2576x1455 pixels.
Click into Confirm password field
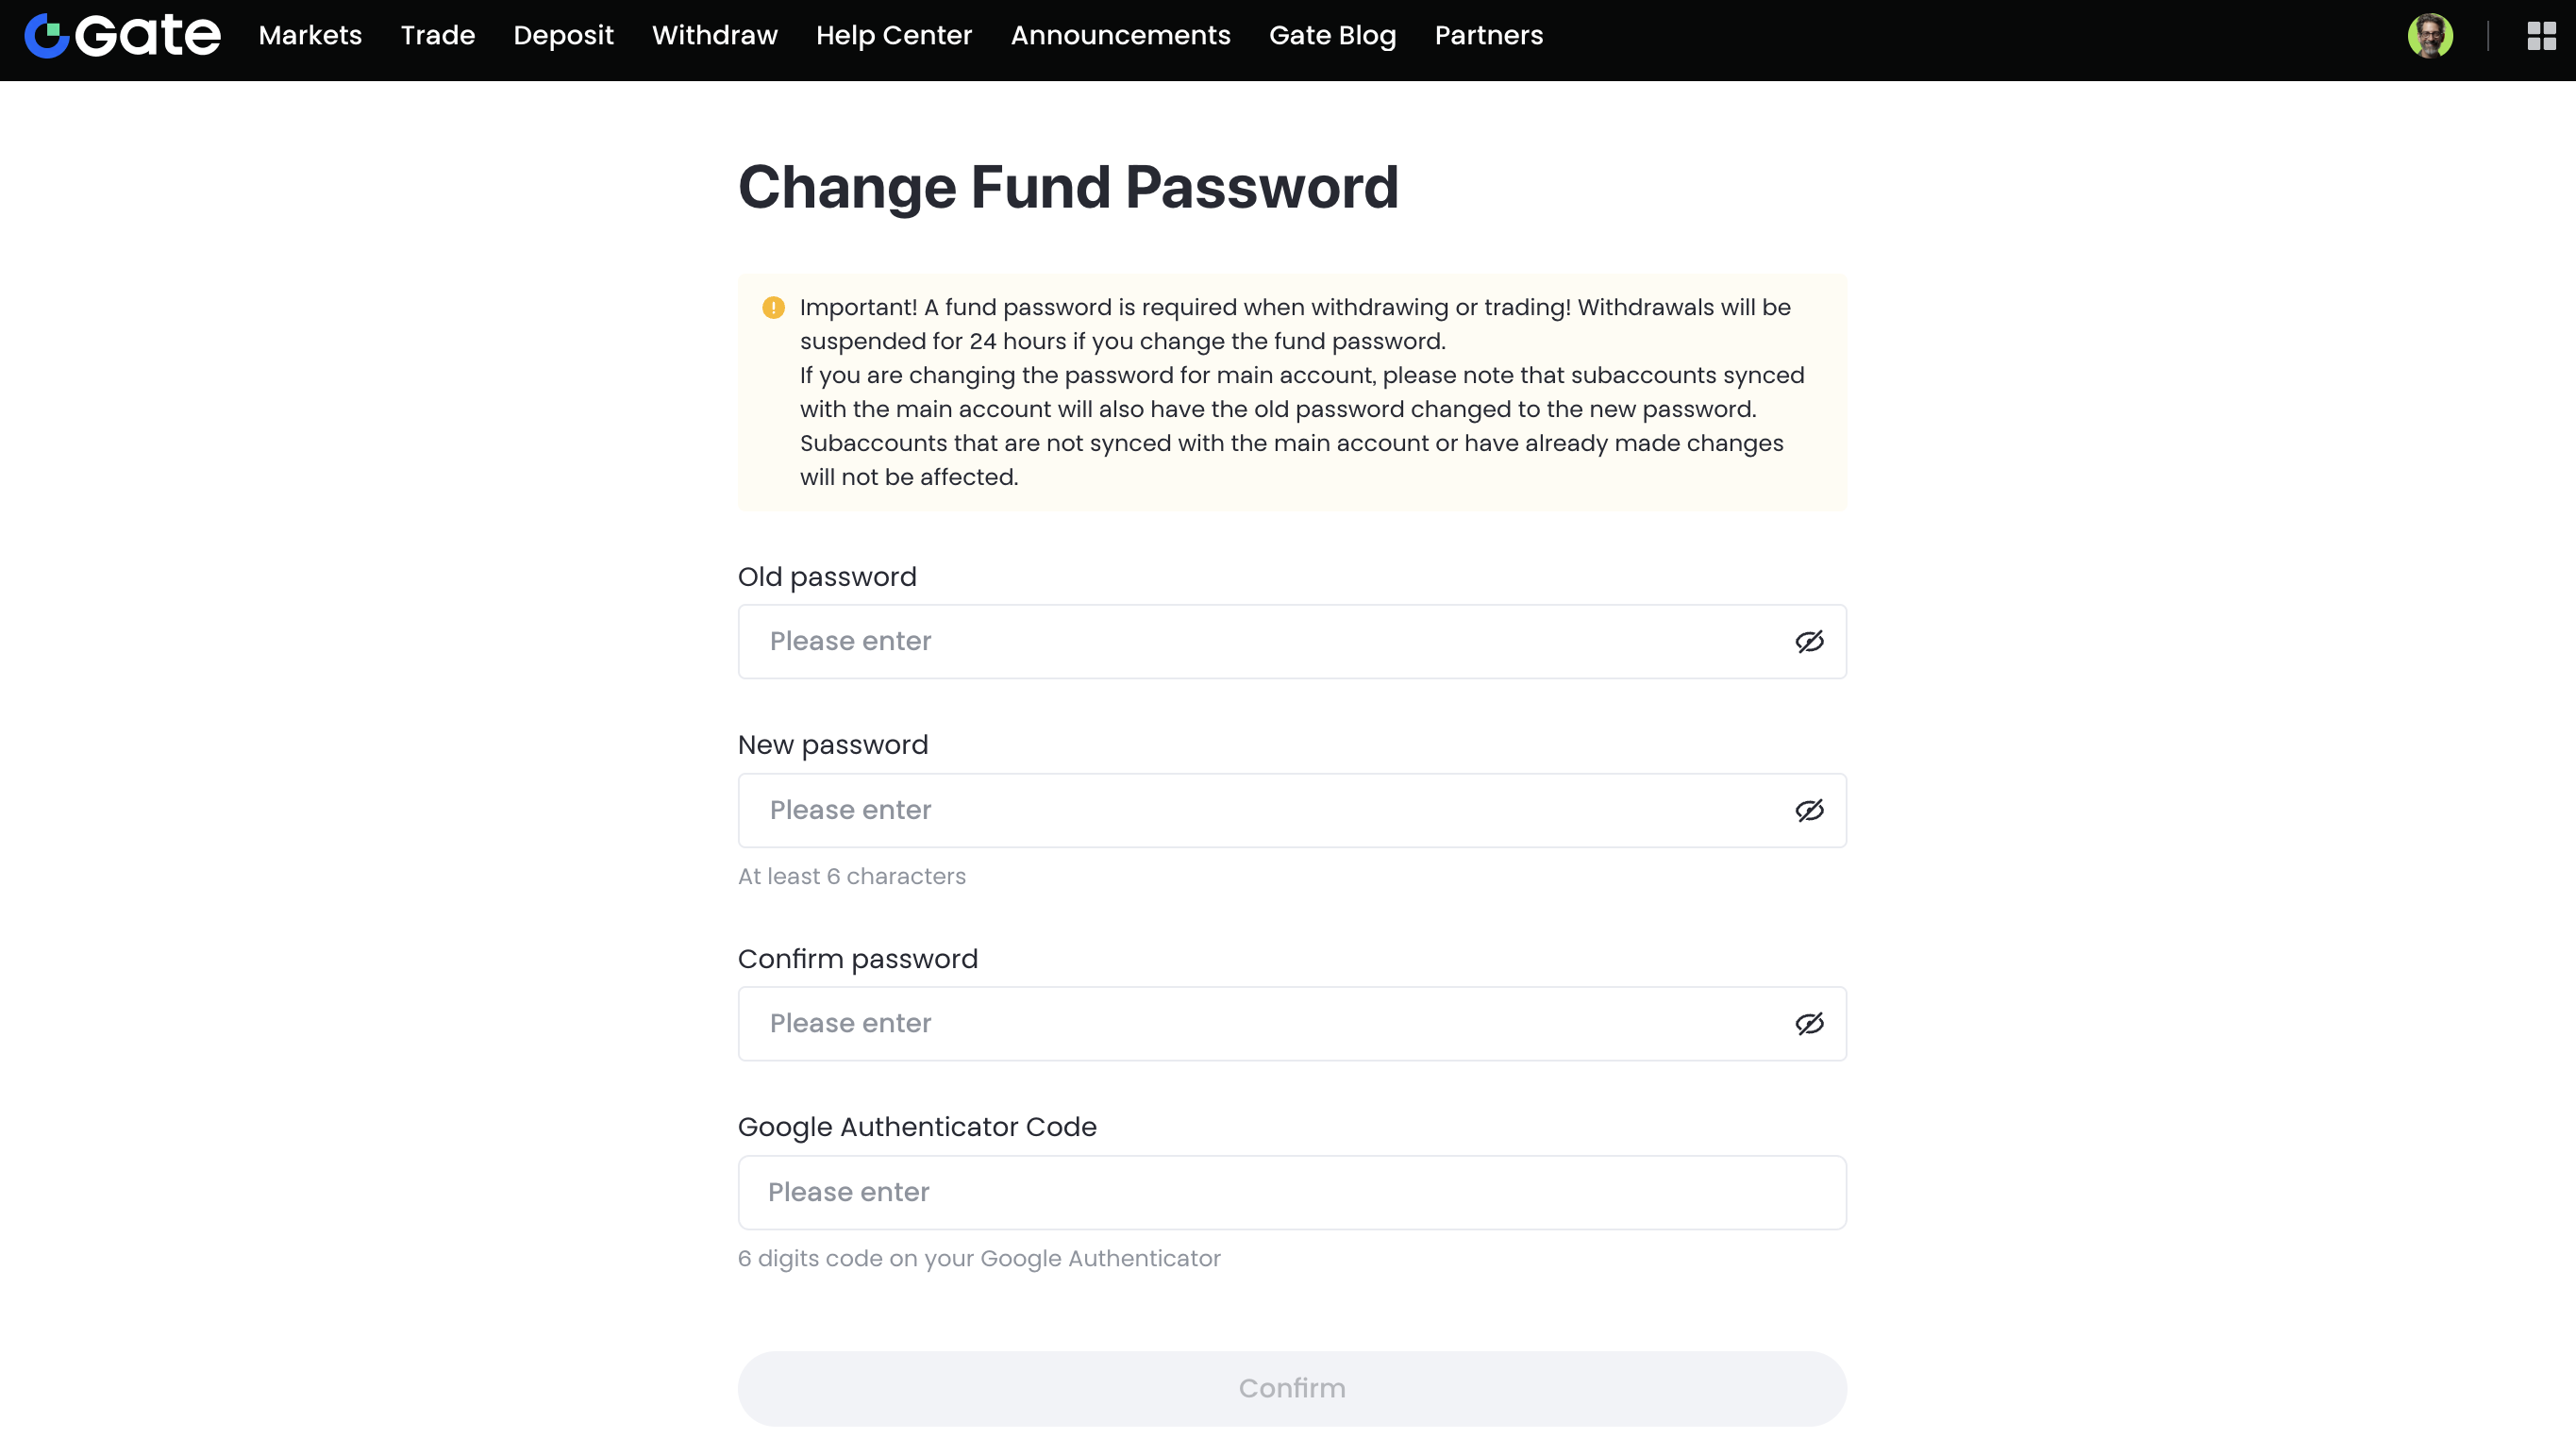pyautogui.click(x=1292, y=1024)
